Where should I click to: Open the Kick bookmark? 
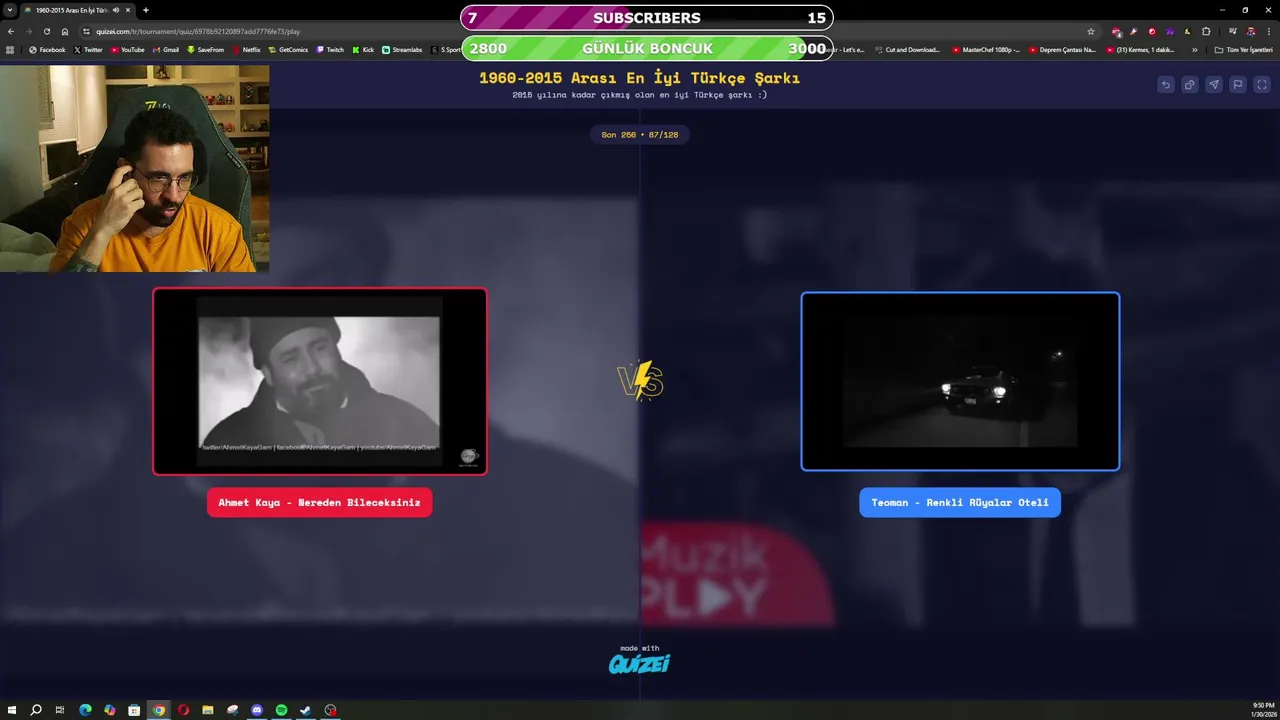363,49
